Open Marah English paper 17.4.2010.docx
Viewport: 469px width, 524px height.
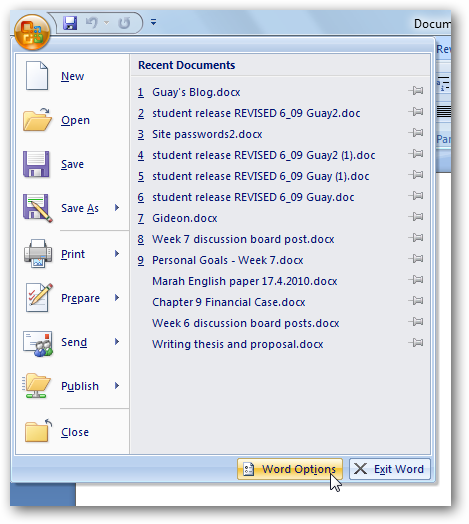coord(245,281)
